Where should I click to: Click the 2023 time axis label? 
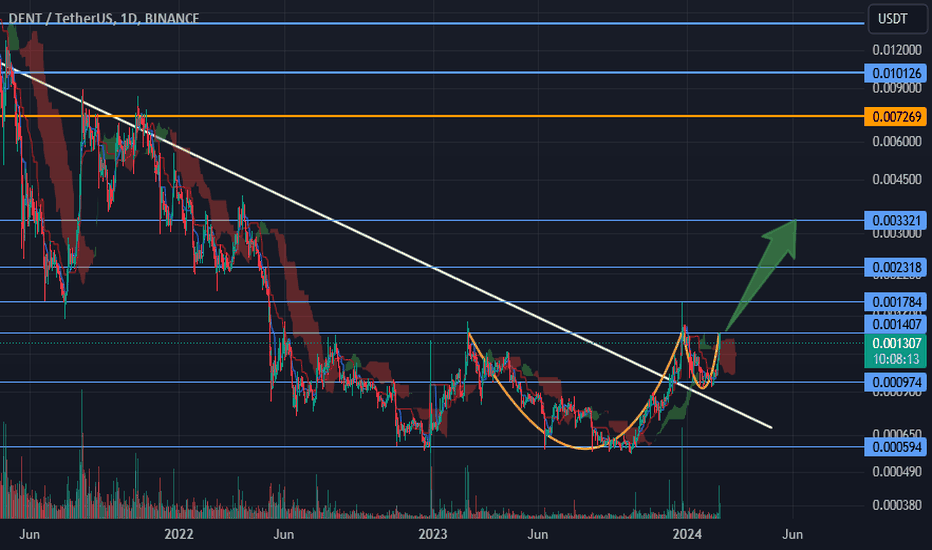point(433,534)
